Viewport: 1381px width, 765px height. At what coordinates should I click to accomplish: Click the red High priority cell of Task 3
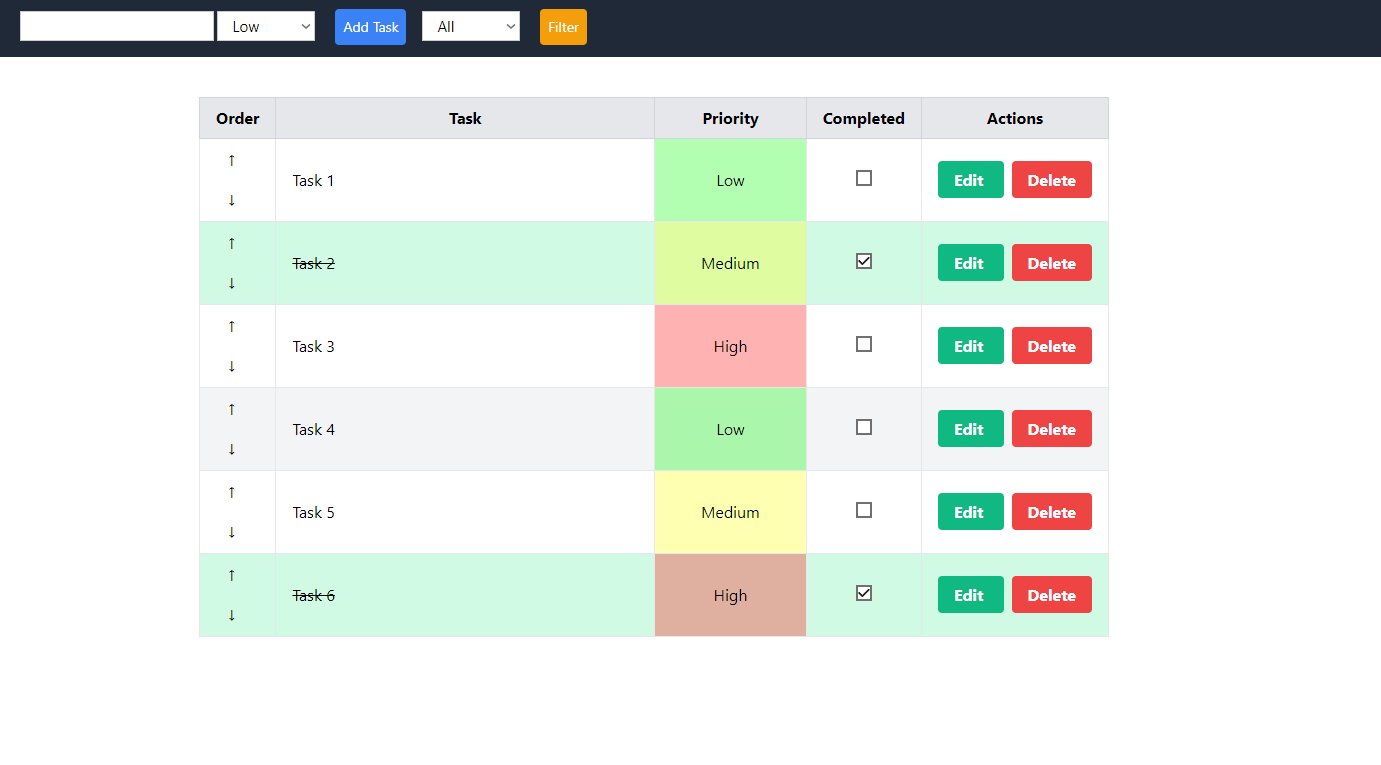730,346
